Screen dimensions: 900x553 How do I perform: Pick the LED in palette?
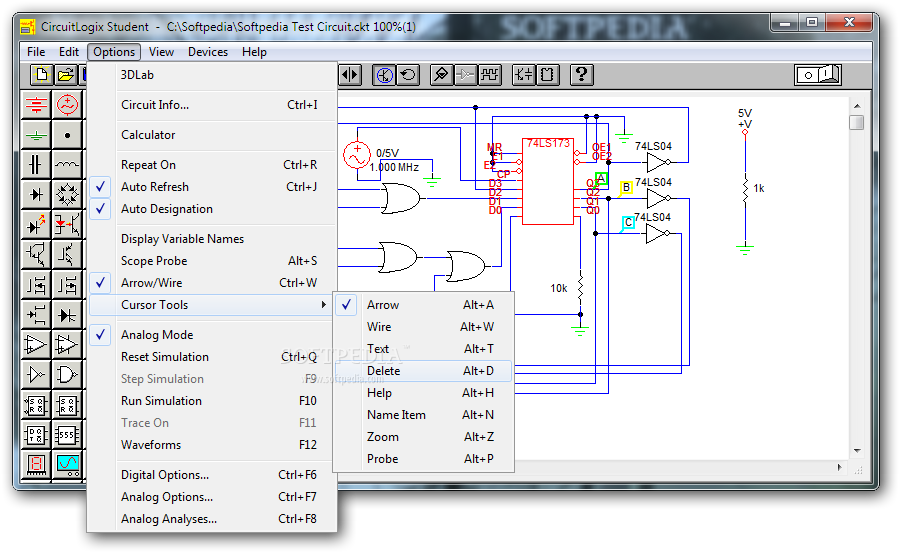tap(36, 225)
